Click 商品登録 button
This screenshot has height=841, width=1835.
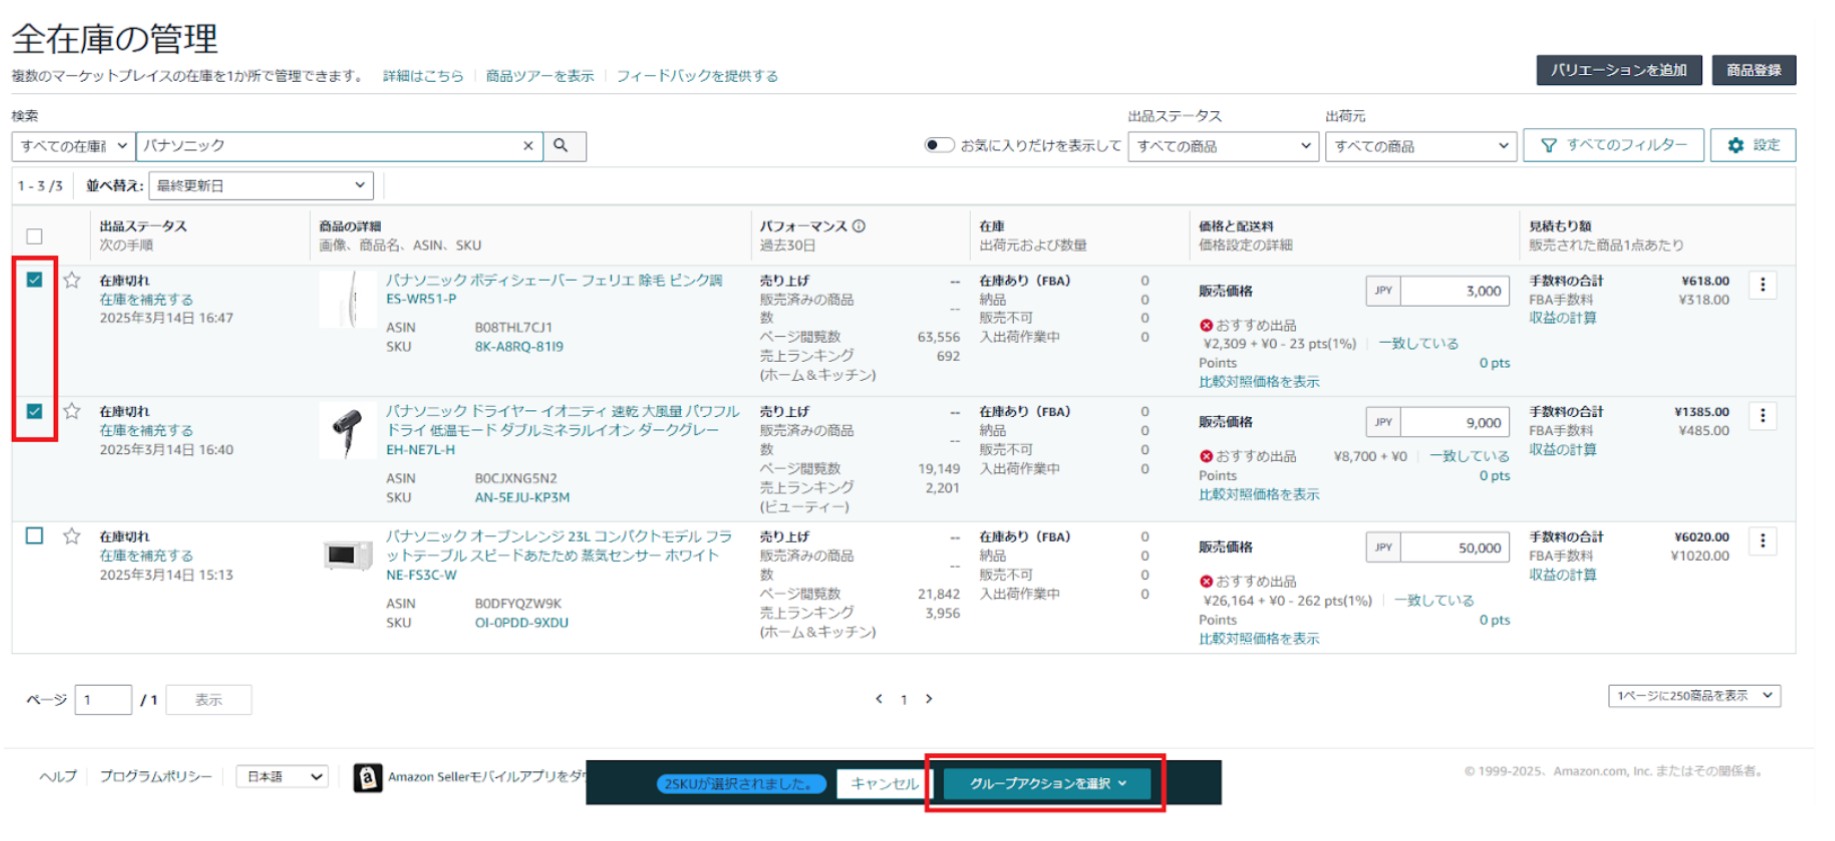click(1754, 70)
